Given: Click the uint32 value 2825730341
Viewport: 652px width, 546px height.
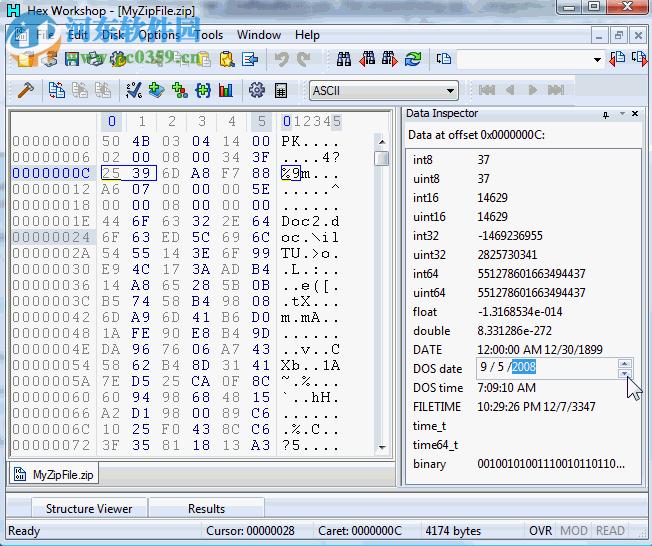Looking at the screenshot, I should (507, 254).
